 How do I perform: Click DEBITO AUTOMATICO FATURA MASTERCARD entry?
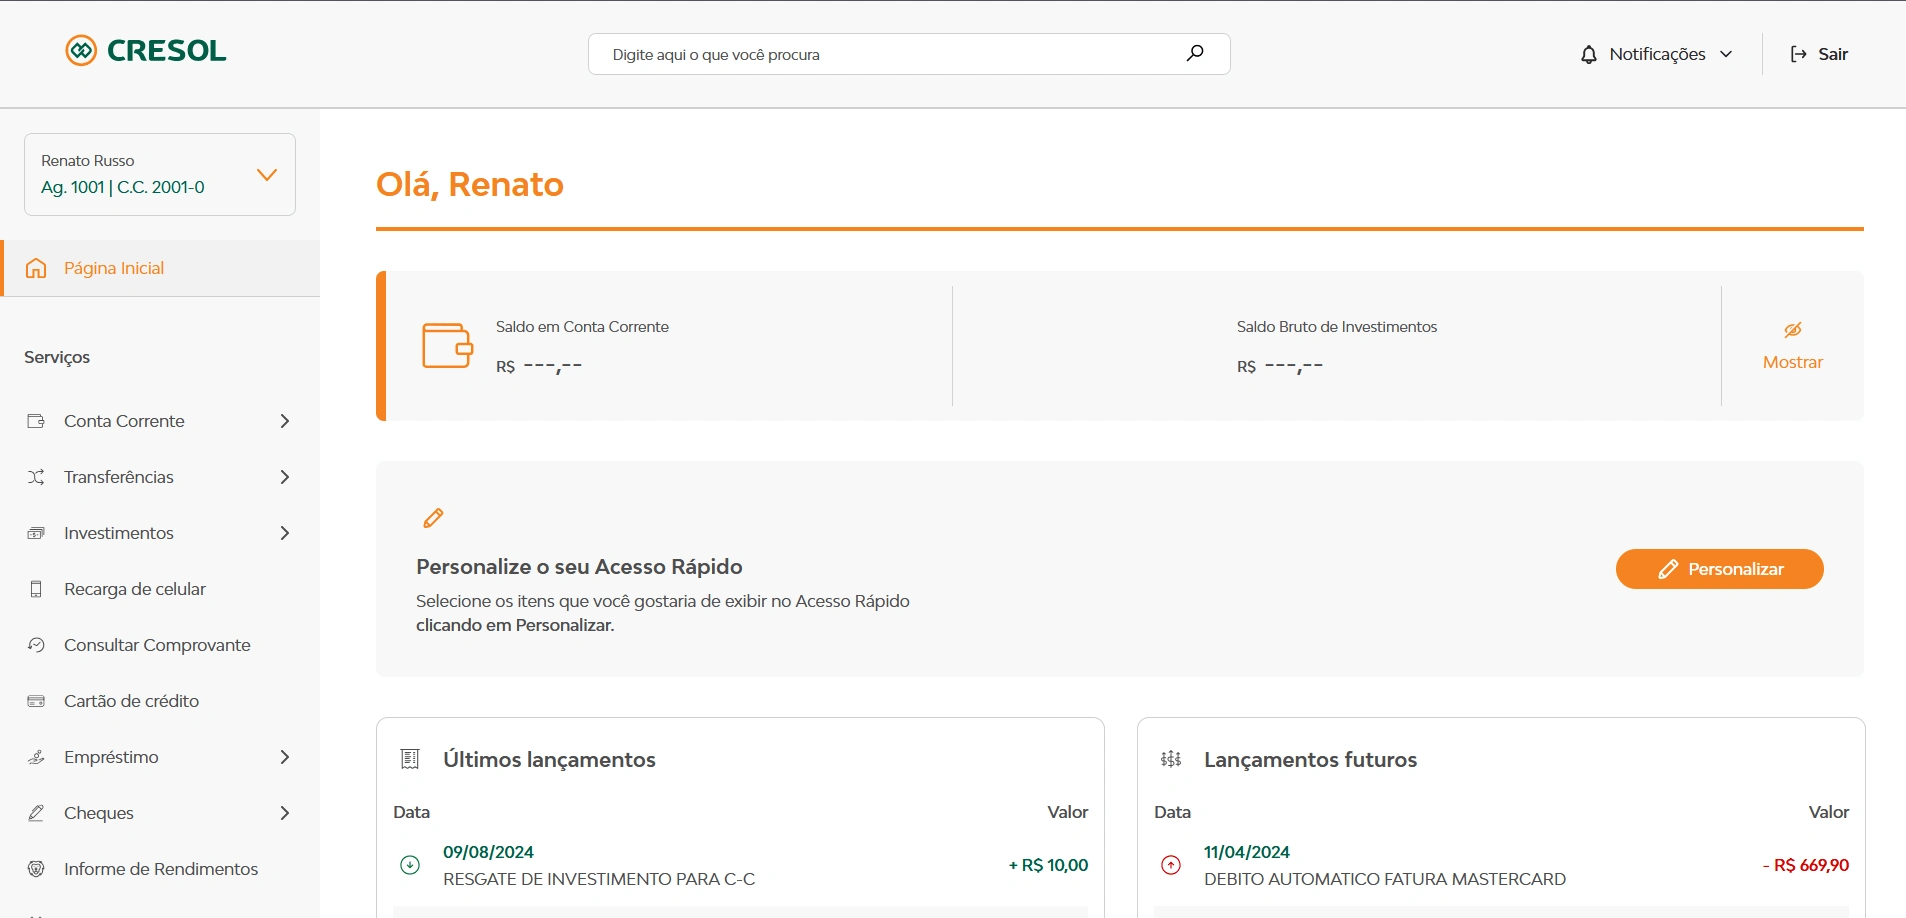pos(1385,879)
